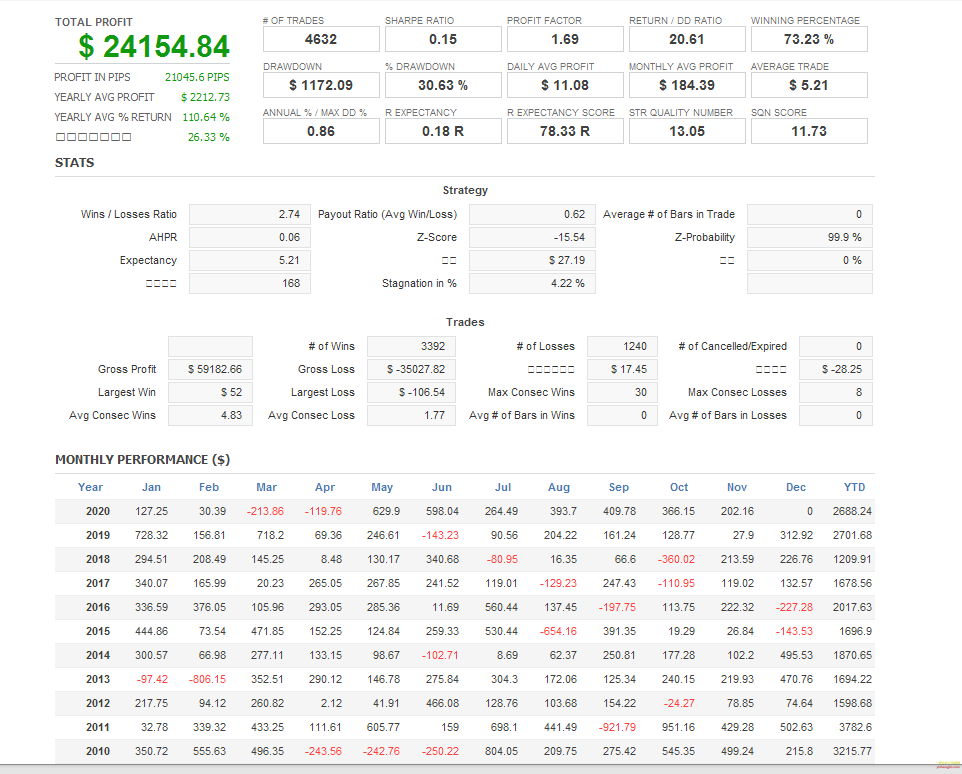Click Gross Loss field $ -35027.82

(411, 369)
